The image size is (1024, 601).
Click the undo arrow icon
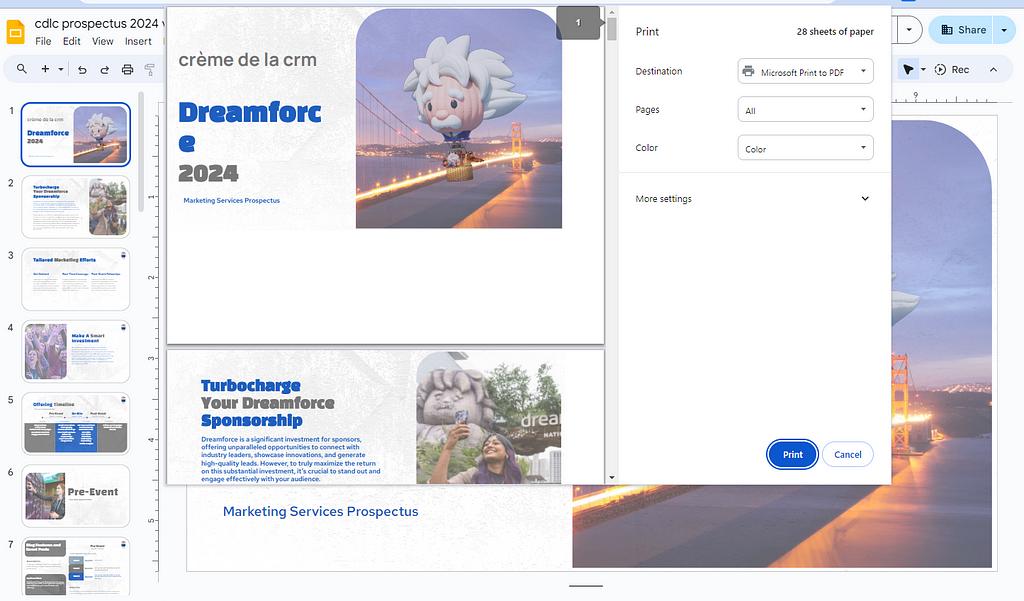(x=82, y=69)
